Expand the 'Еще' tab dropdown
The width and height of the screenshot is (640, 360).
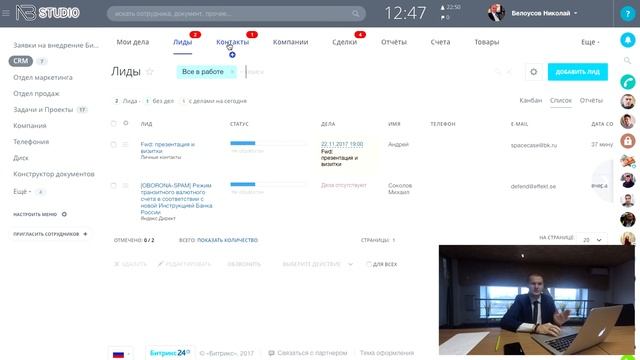point(590,42)
